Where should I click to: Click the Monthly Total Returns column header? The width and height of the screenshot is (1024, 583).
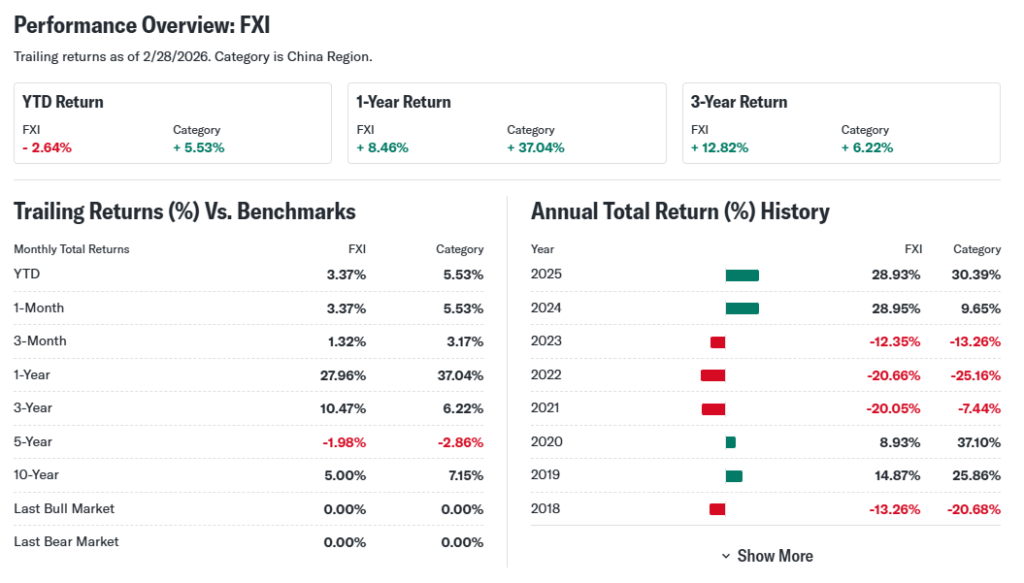72,249
